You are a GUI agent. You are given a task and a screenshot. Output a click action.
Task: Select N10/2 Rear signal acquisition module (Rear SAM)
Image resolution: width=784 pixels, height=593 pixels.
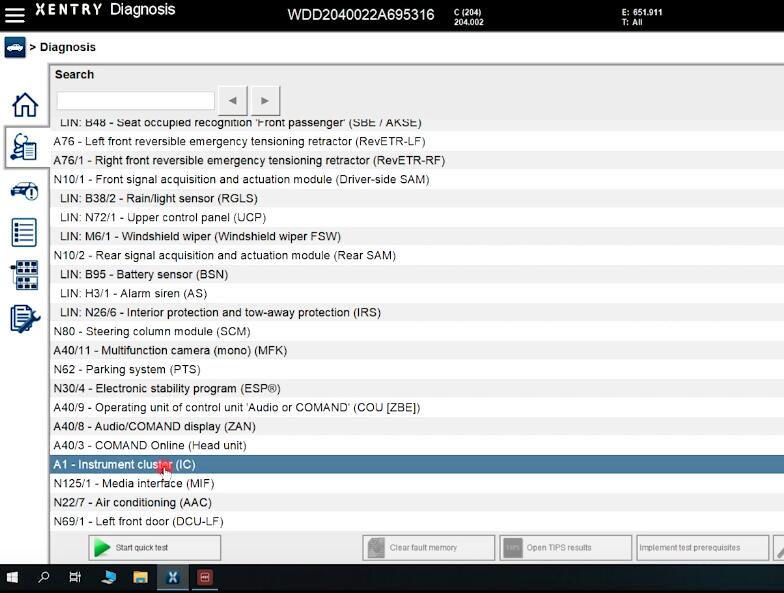click(x=417, y=256)
